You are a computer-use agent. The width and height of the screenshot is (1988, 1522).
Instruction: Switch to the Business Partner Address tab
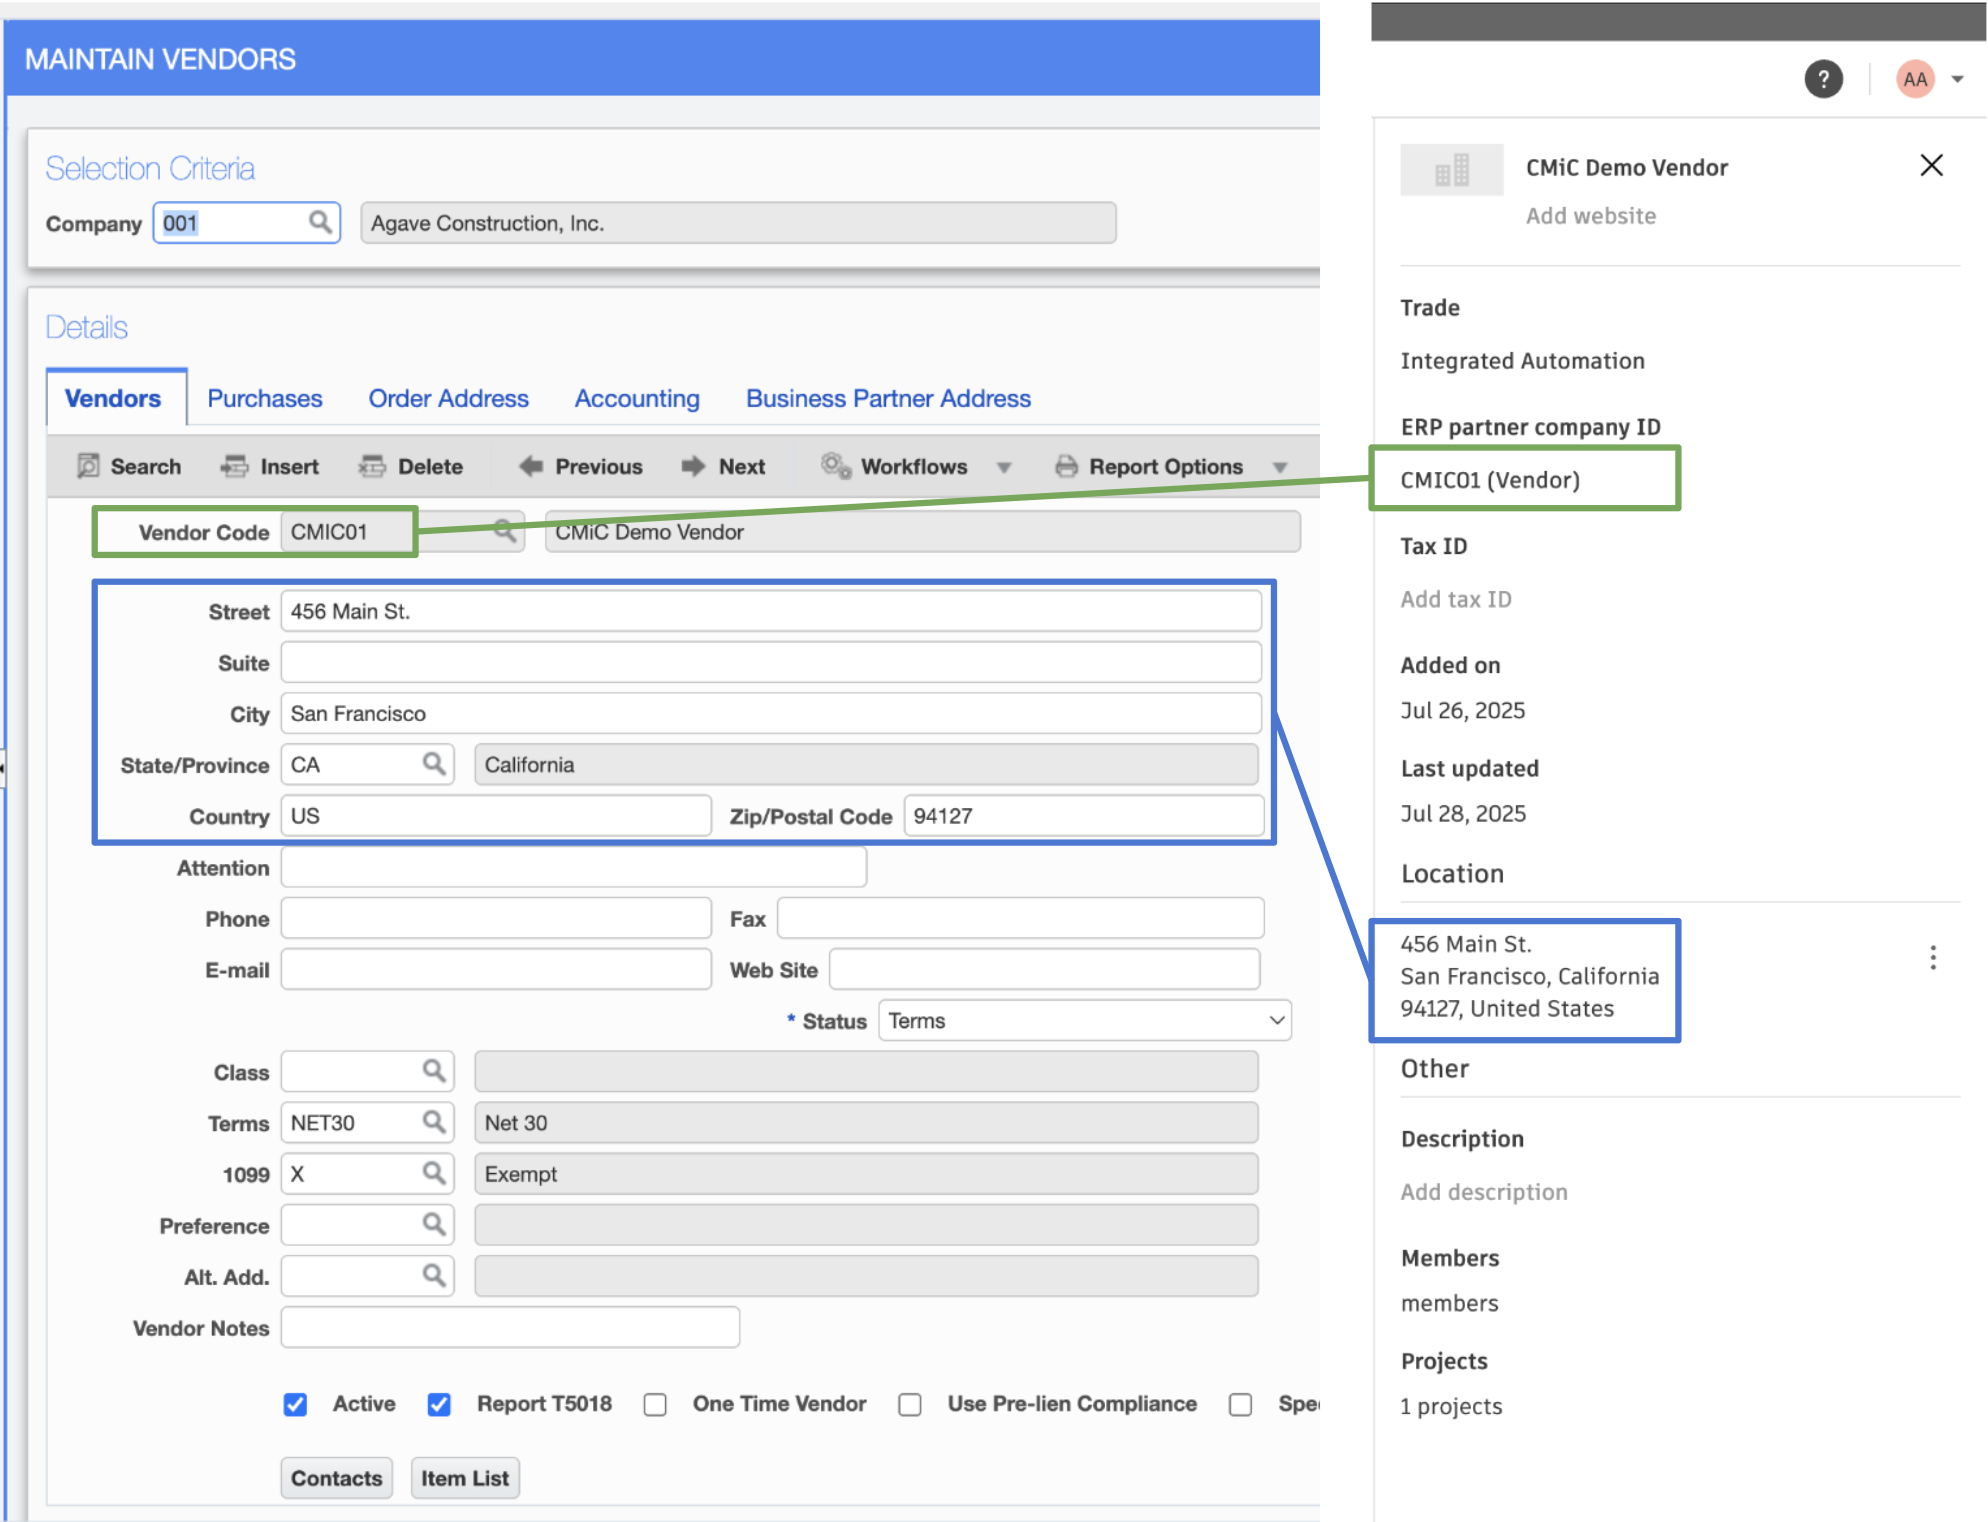pos(888,398)
